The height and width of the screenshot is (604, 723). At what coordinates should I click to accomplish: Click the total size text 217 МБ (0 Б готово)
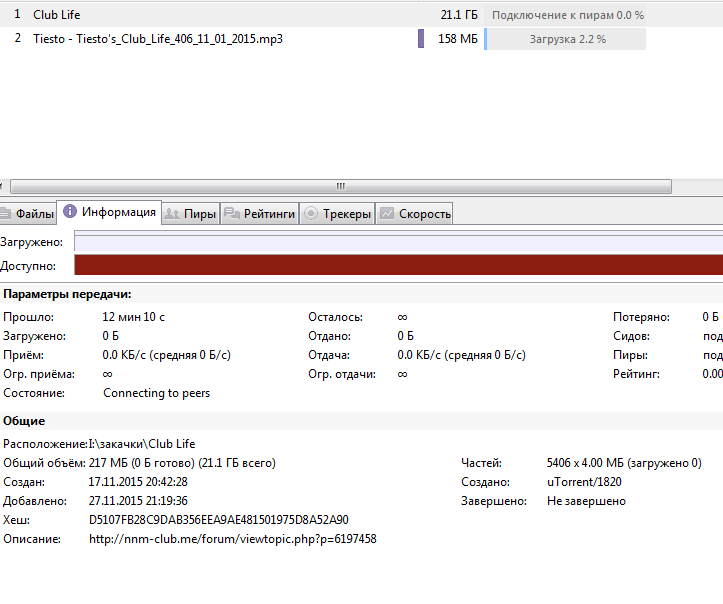click(142, 463)
